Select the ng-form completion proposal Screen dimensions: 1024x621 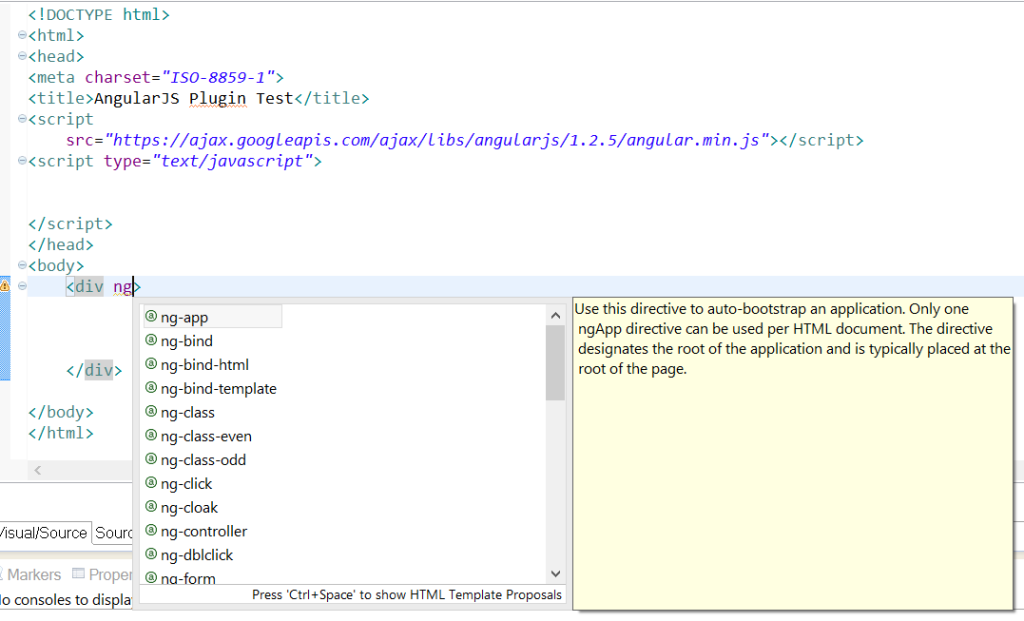point(188,578)
